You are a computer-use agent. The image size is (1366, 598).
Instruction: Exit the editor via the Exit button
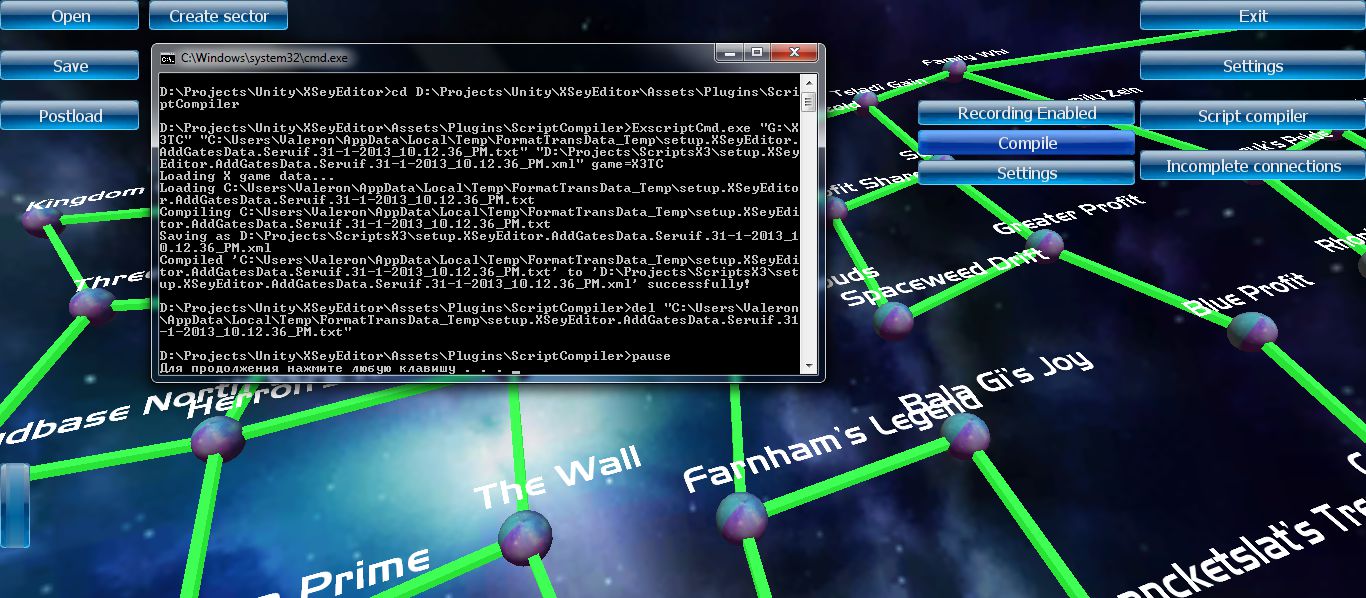click(1253, 15)
